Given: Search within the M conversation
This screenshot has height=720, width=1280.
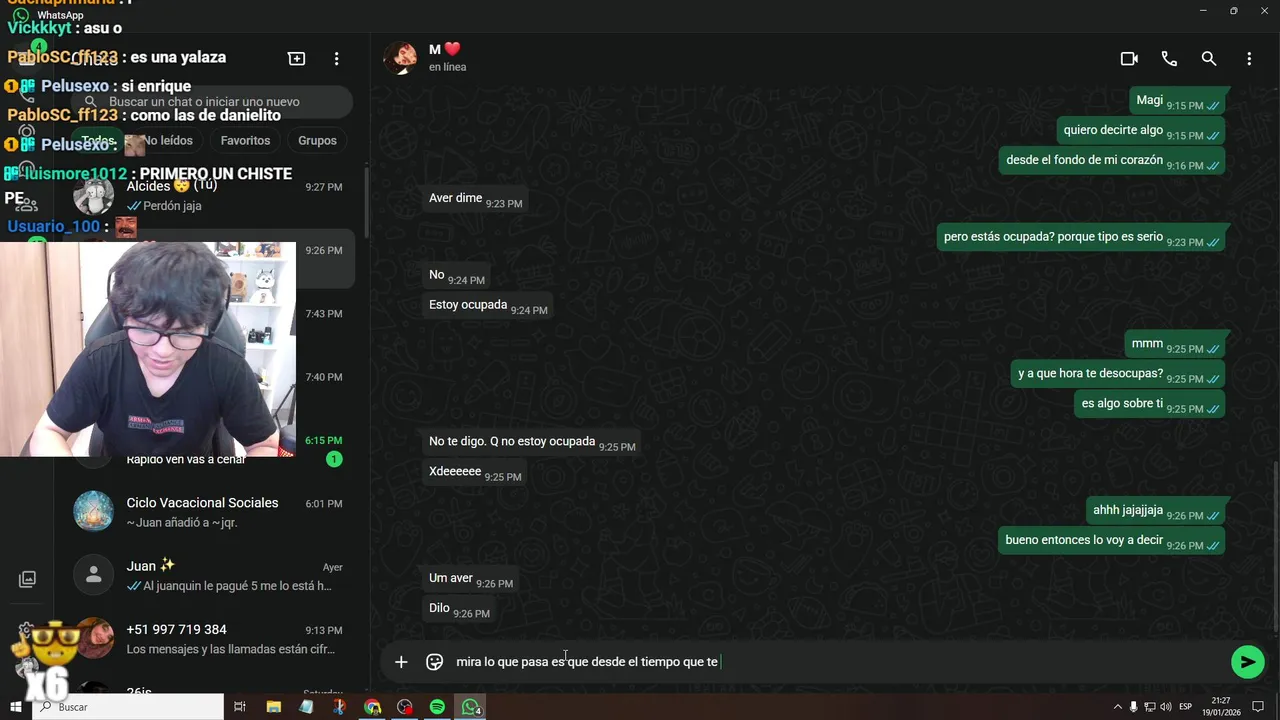Looking at the screenshot, I should pos(1209,59).
